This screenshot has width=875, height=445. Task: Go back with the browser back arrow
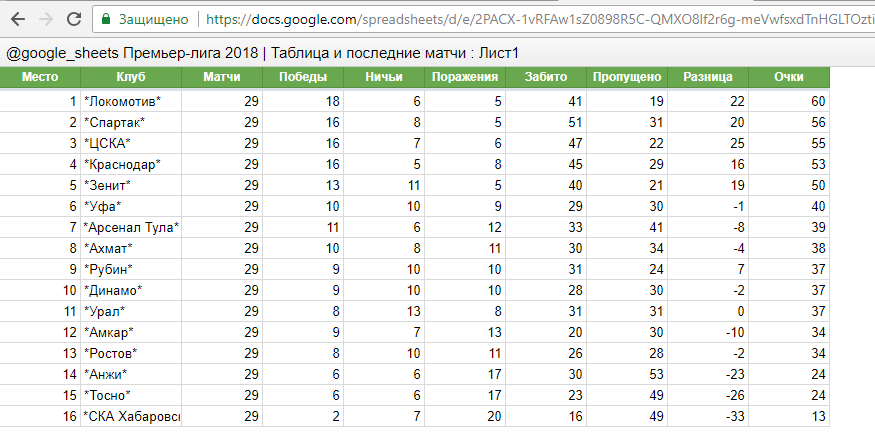(x=18, y=20)
